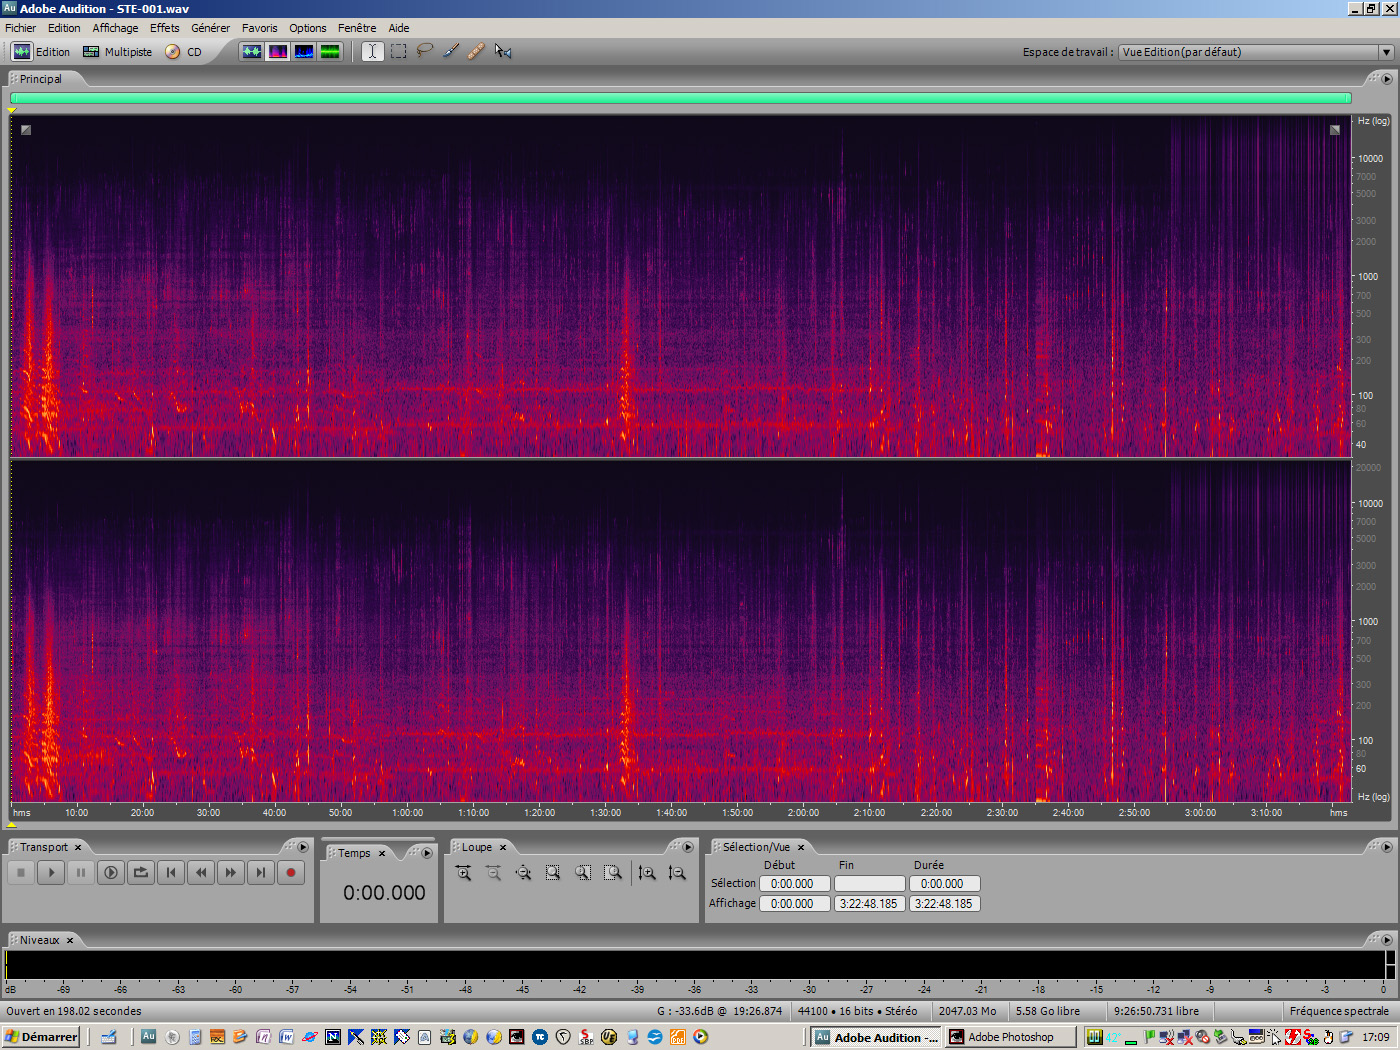Click the Zoom In vertically icon

click(x=648, y=872)
